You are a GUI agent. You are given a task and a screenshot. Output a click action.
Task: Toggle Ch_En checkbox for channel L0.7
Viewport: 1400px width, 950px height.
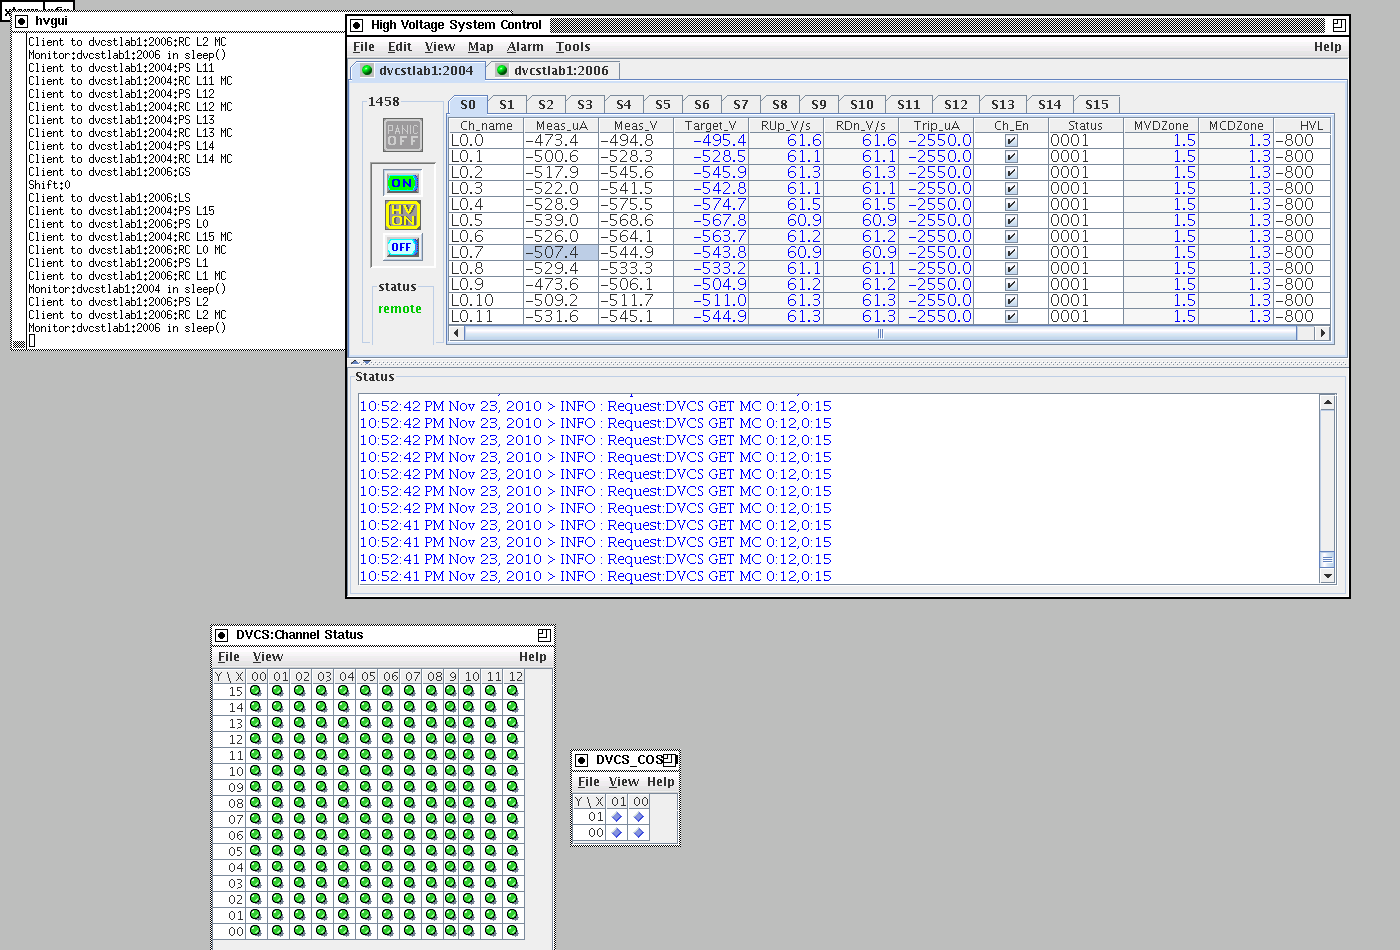click(1011, 253)
